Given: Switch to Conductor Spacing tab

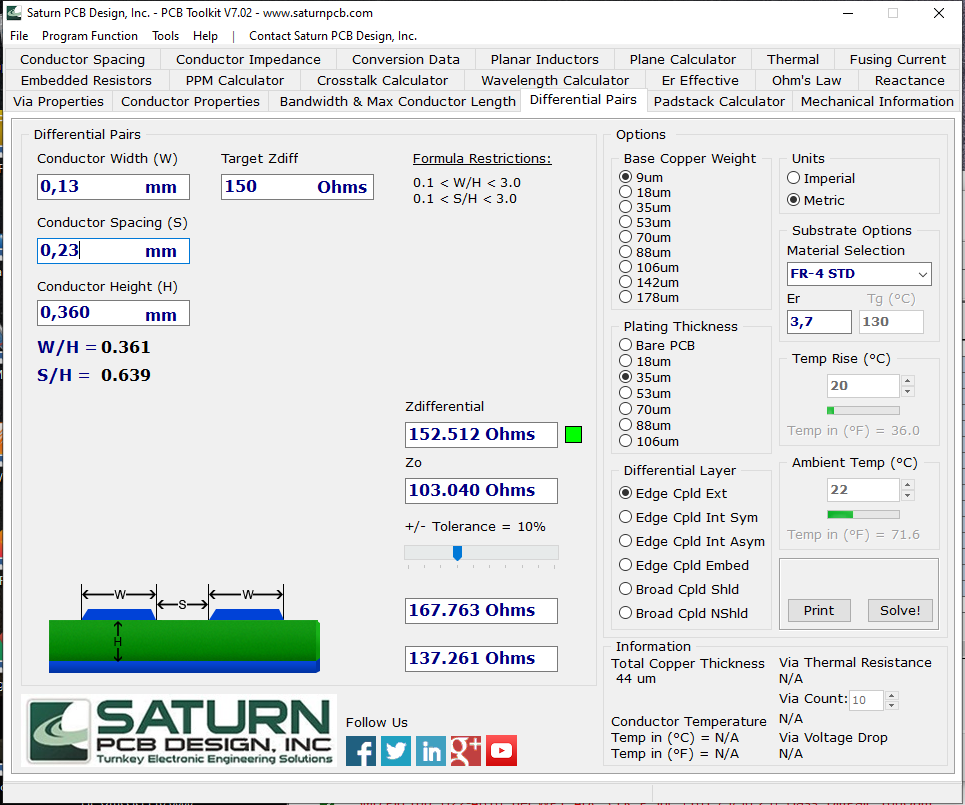Looking at the screenshot, I should [x=82, y=60].
